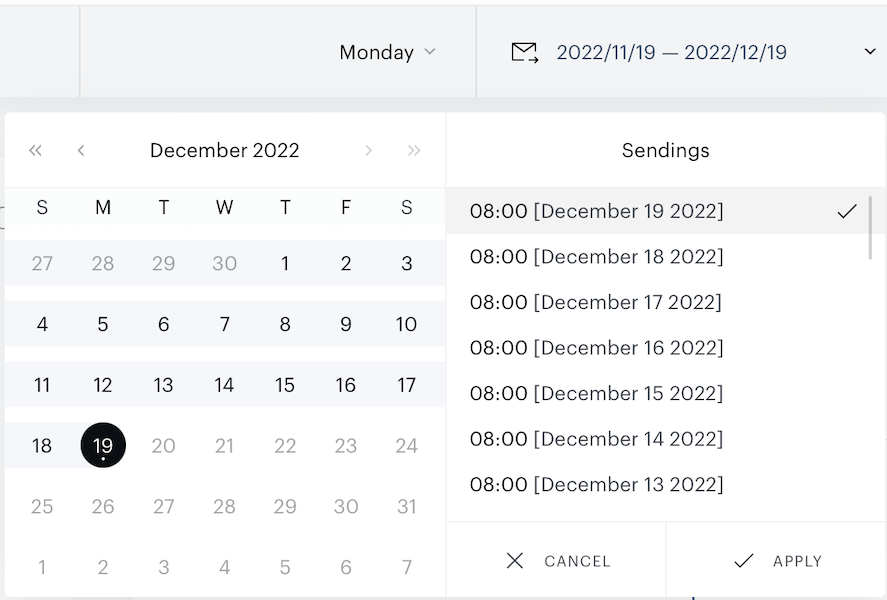Open the 2022/11/19 — 2022/12/19 range selector
The image size is (887, 600).
(x=671, y=53)
